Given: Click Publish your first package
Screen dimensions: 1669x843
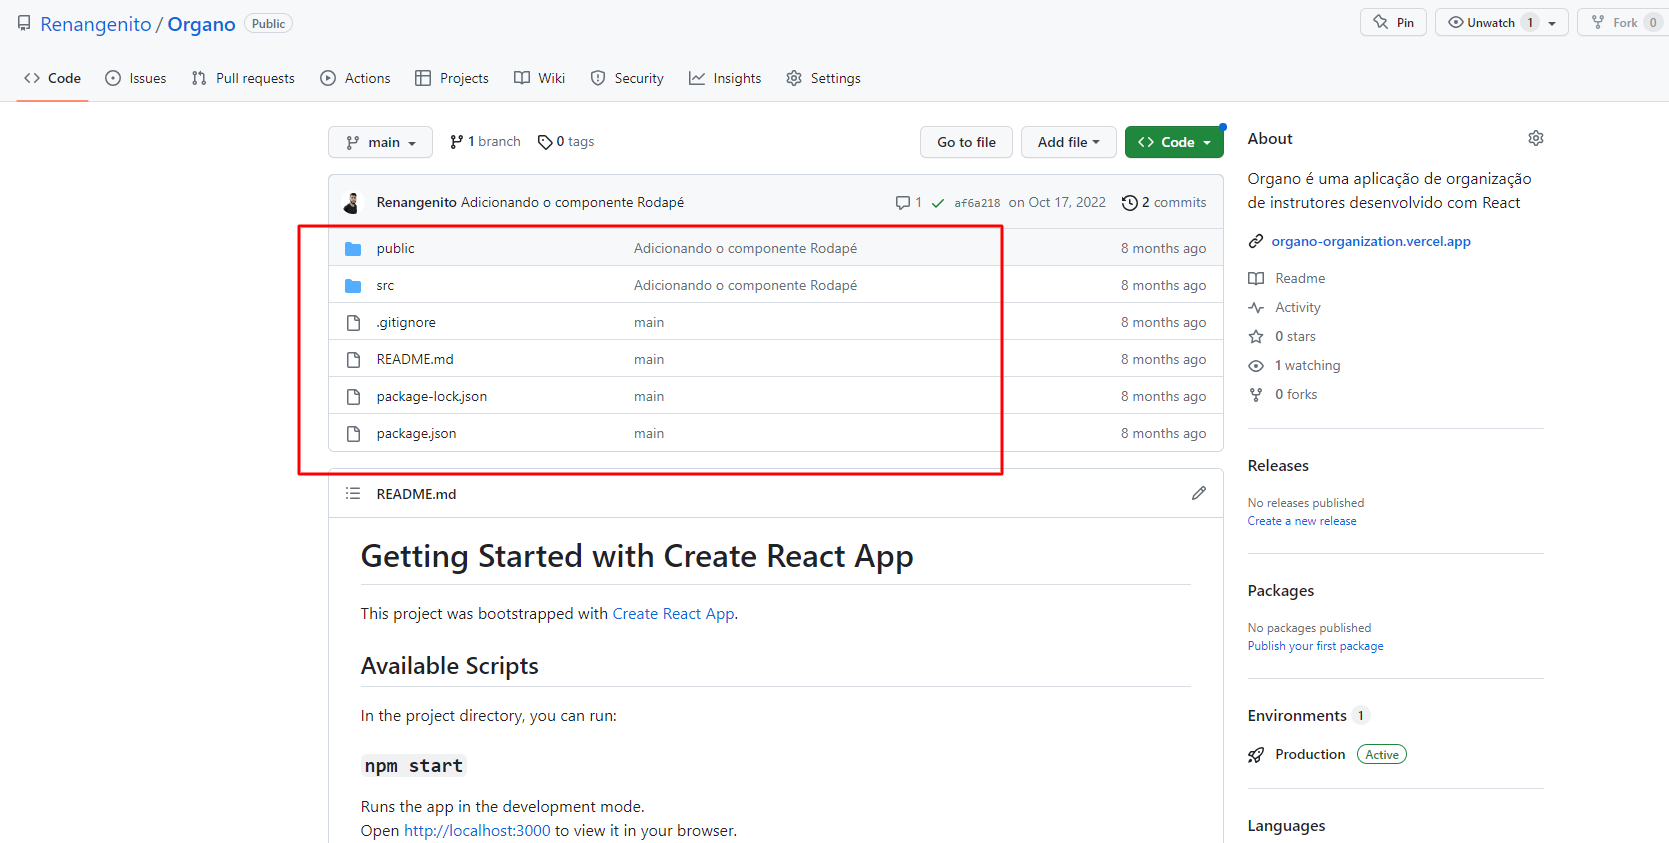Looking at the screenshot, I should [x=1316, y=646].
